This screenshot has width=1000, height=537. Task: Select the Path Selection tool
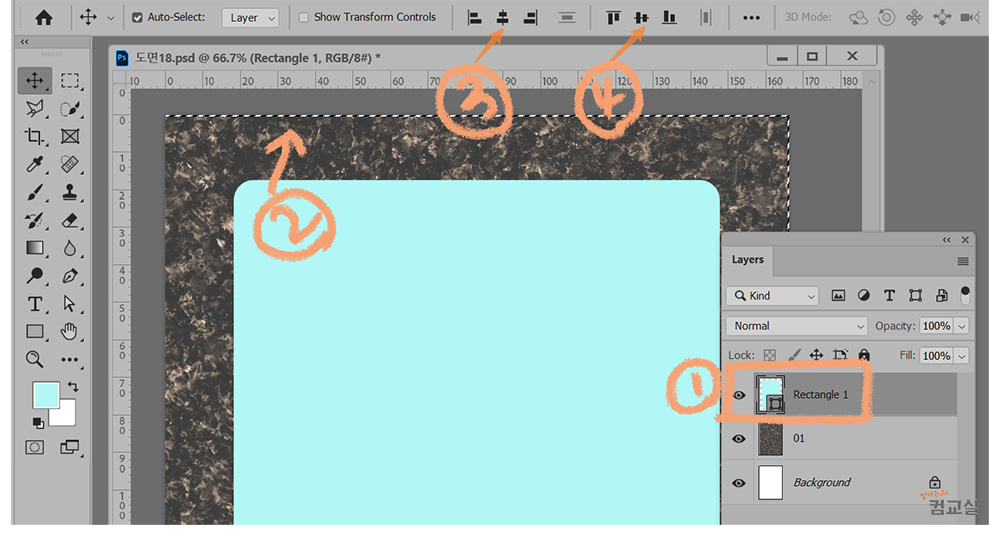click(70, 304)
